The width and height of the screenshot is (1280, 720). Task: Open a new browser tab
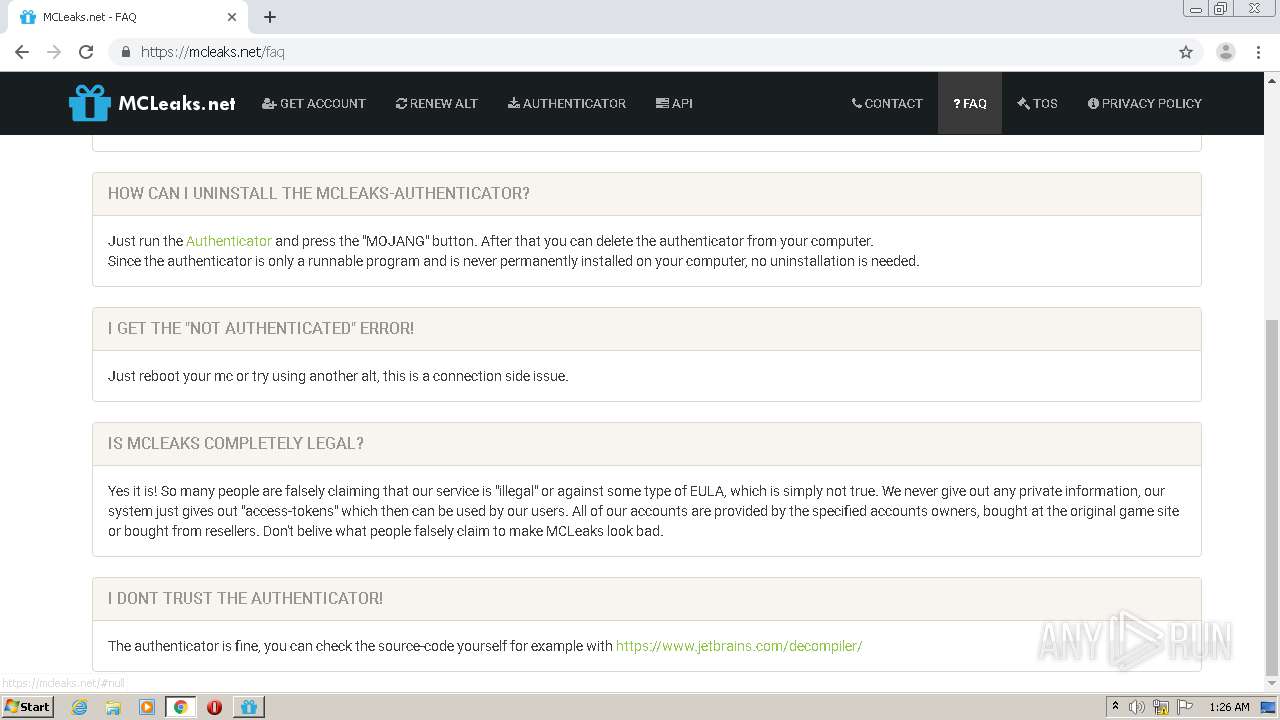click(270, 17)
